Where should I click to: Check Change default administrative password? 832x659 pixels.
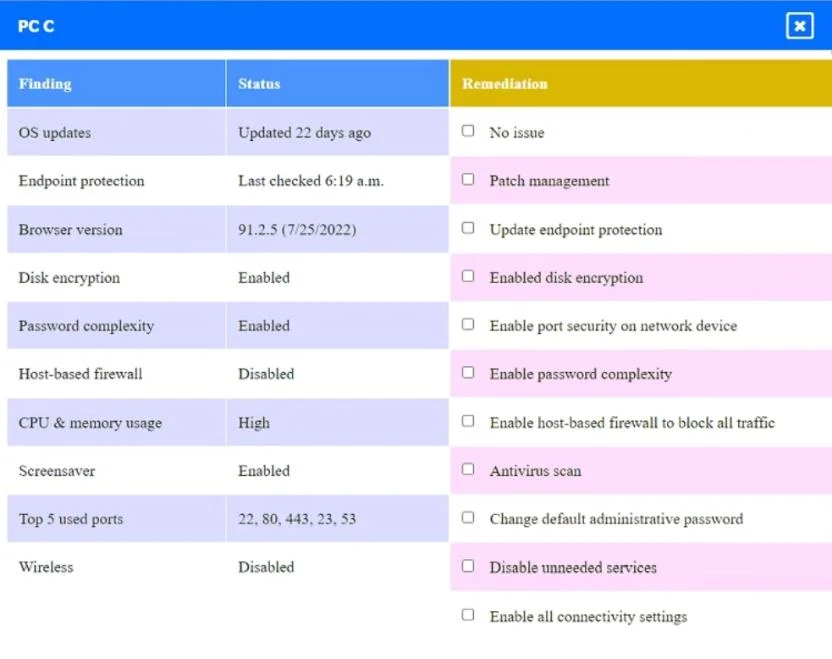click(x=468, y=517)
